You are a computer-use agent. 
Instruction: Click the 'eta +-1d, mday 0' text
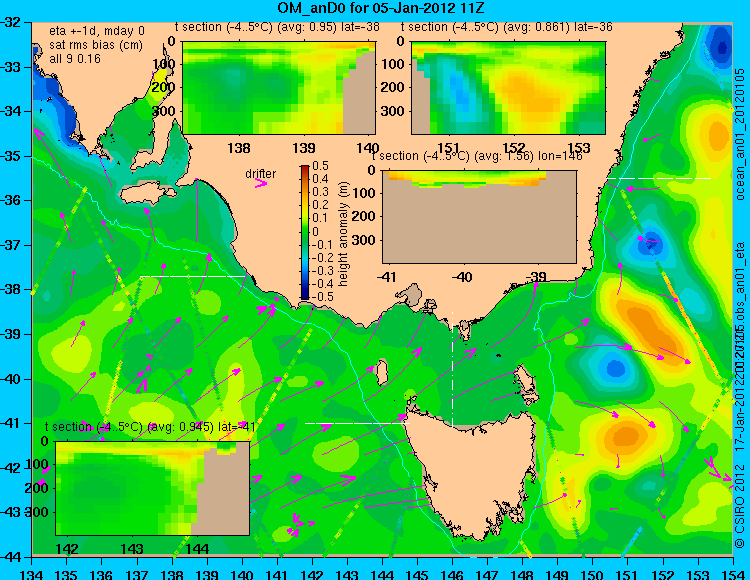click(x=97, y=31)
